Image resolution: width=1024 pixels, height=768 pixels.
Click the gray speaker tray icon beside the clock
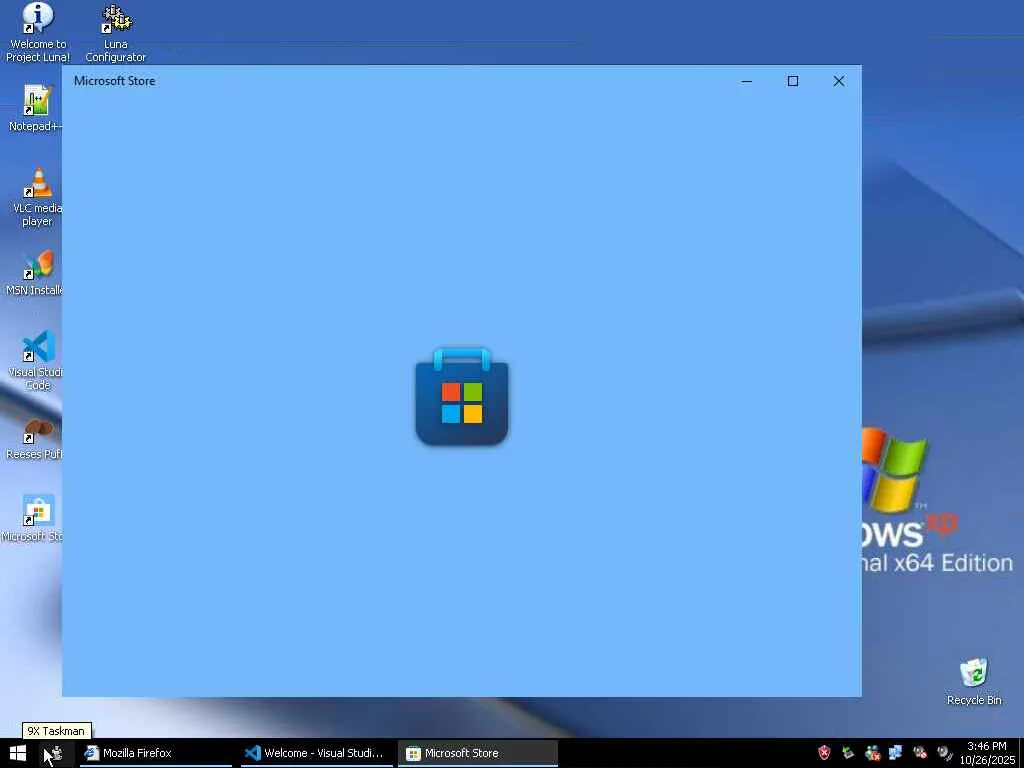944,753
